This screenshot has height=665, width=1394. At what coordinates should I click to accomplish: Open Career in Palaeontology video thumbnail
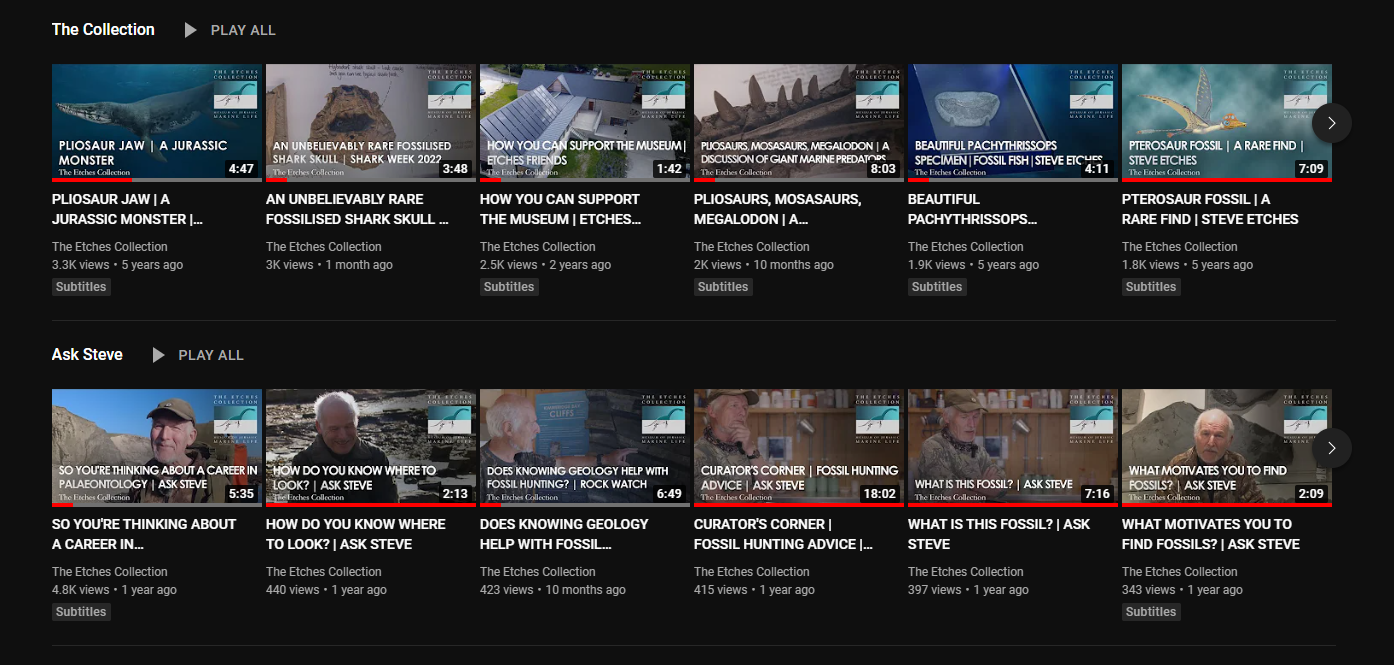click(x=157, y=448)
